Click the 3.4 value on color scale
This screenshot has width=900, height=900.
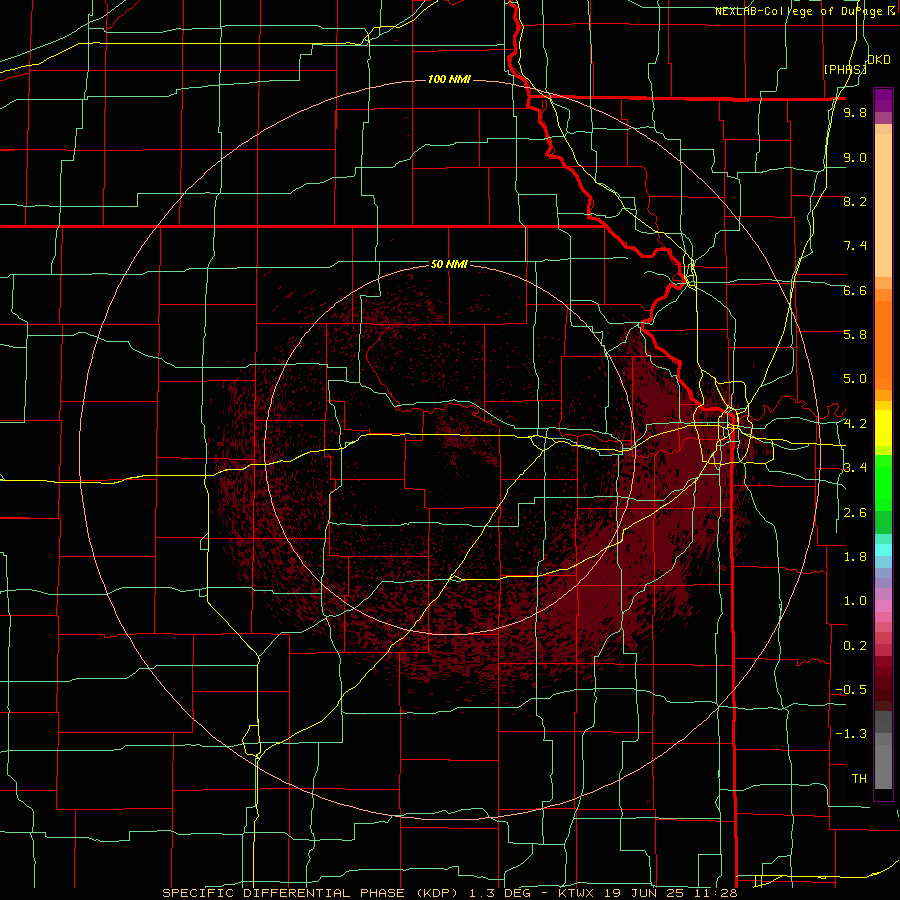pyautogui.click(x=855, y=468)
